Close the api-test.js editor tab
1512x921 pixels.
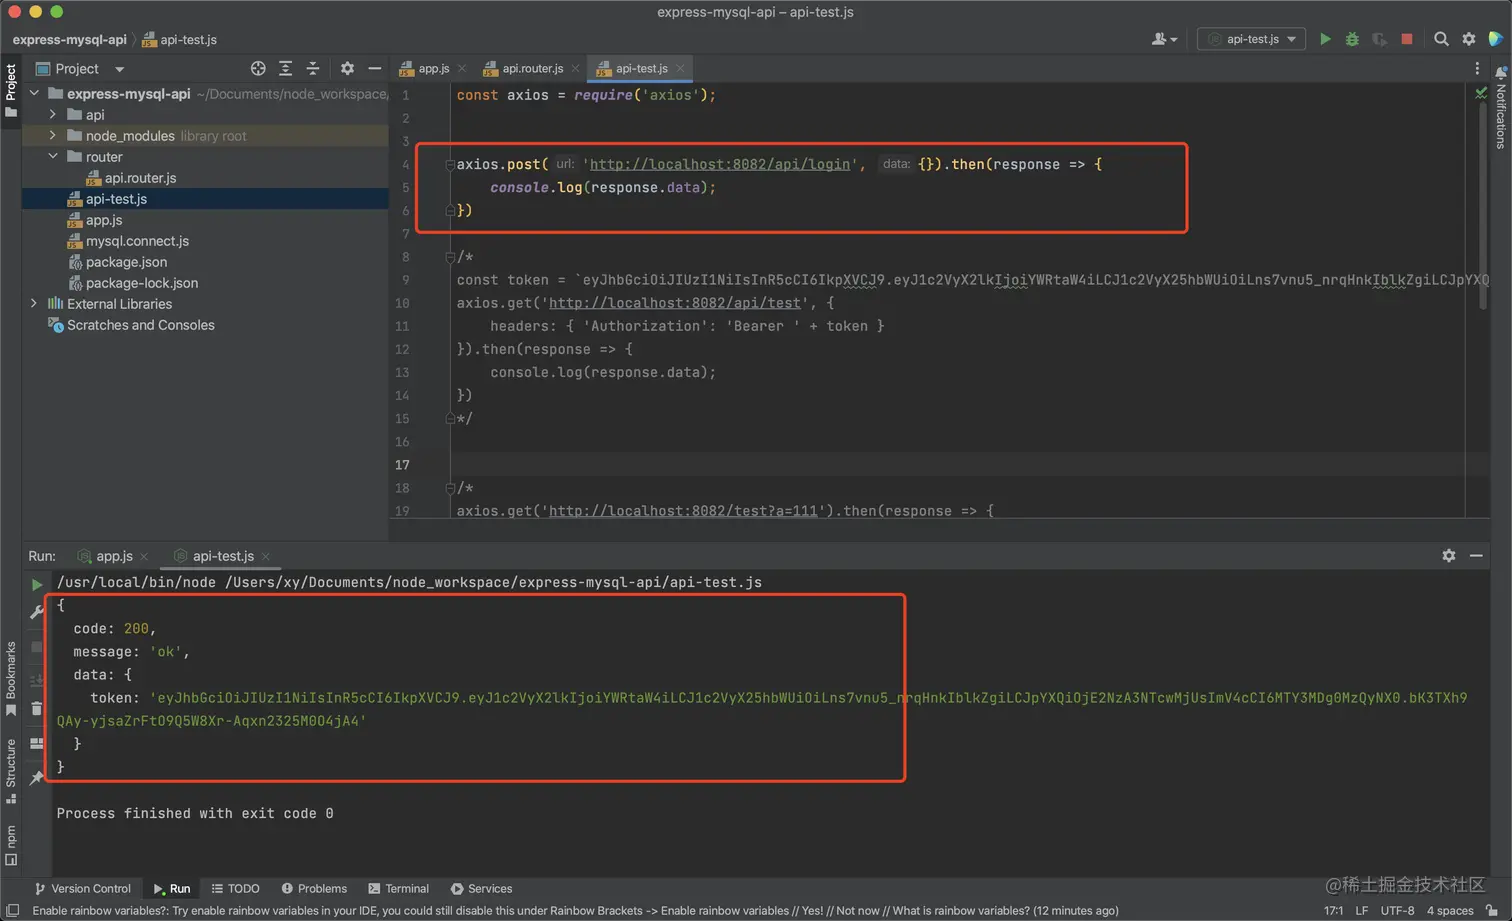click(x=681, y=68)
